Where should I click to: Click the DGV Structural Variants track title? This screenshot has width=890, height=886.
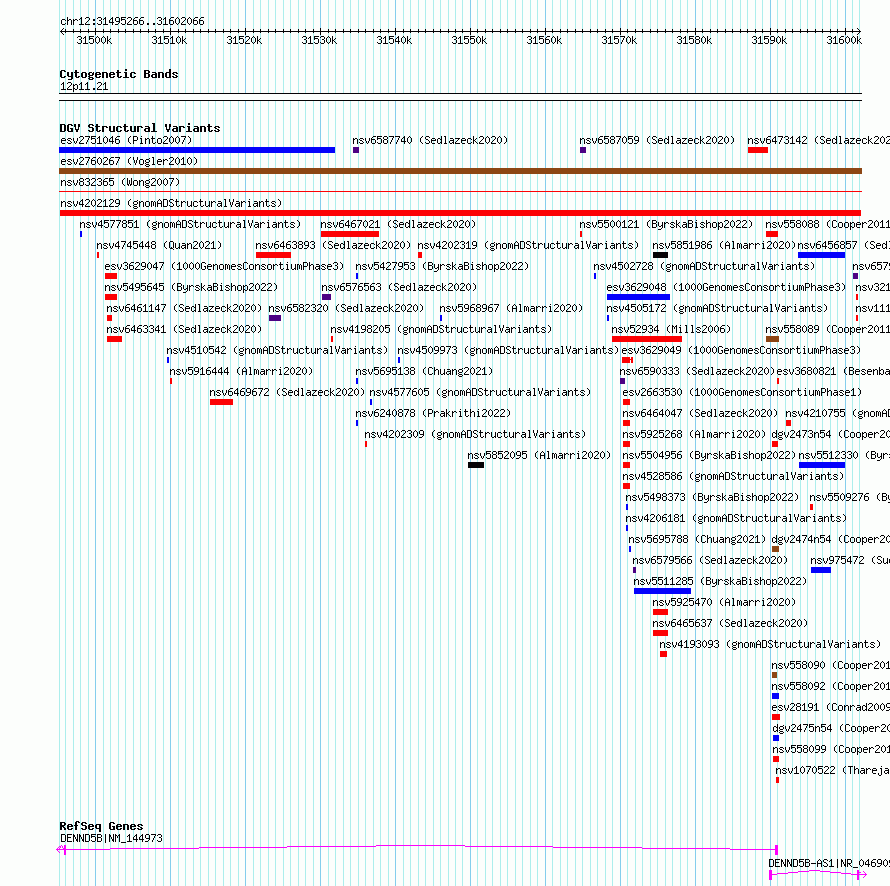point(140,128)
